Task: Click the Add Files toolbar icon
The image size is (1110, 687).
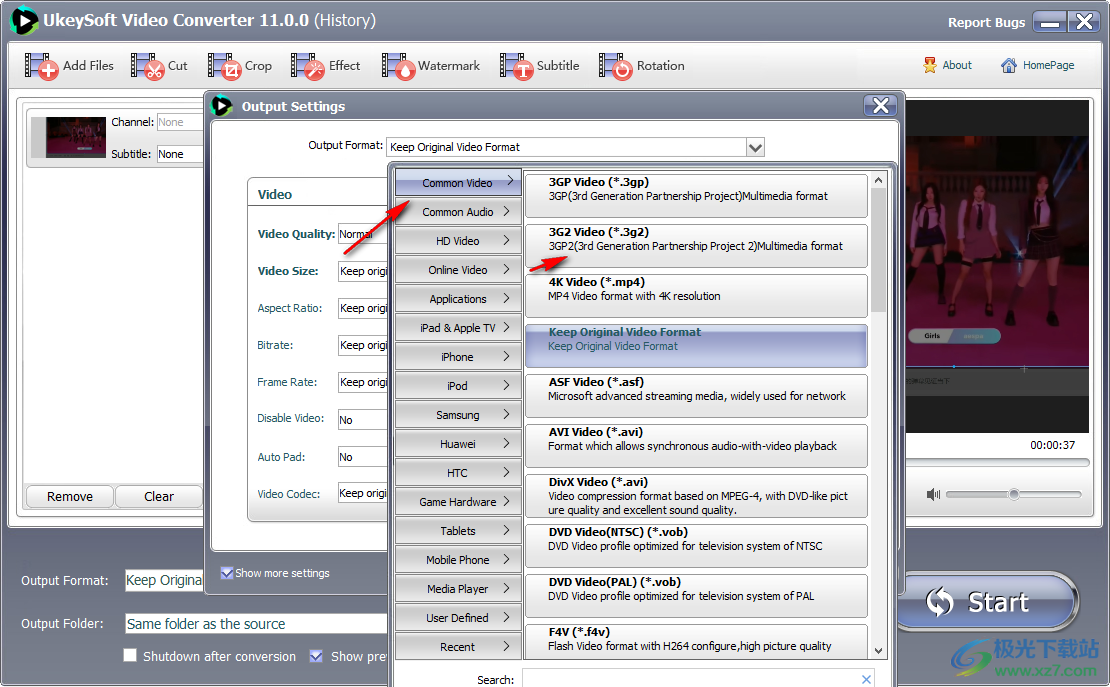Action: (x=41, y=66)
